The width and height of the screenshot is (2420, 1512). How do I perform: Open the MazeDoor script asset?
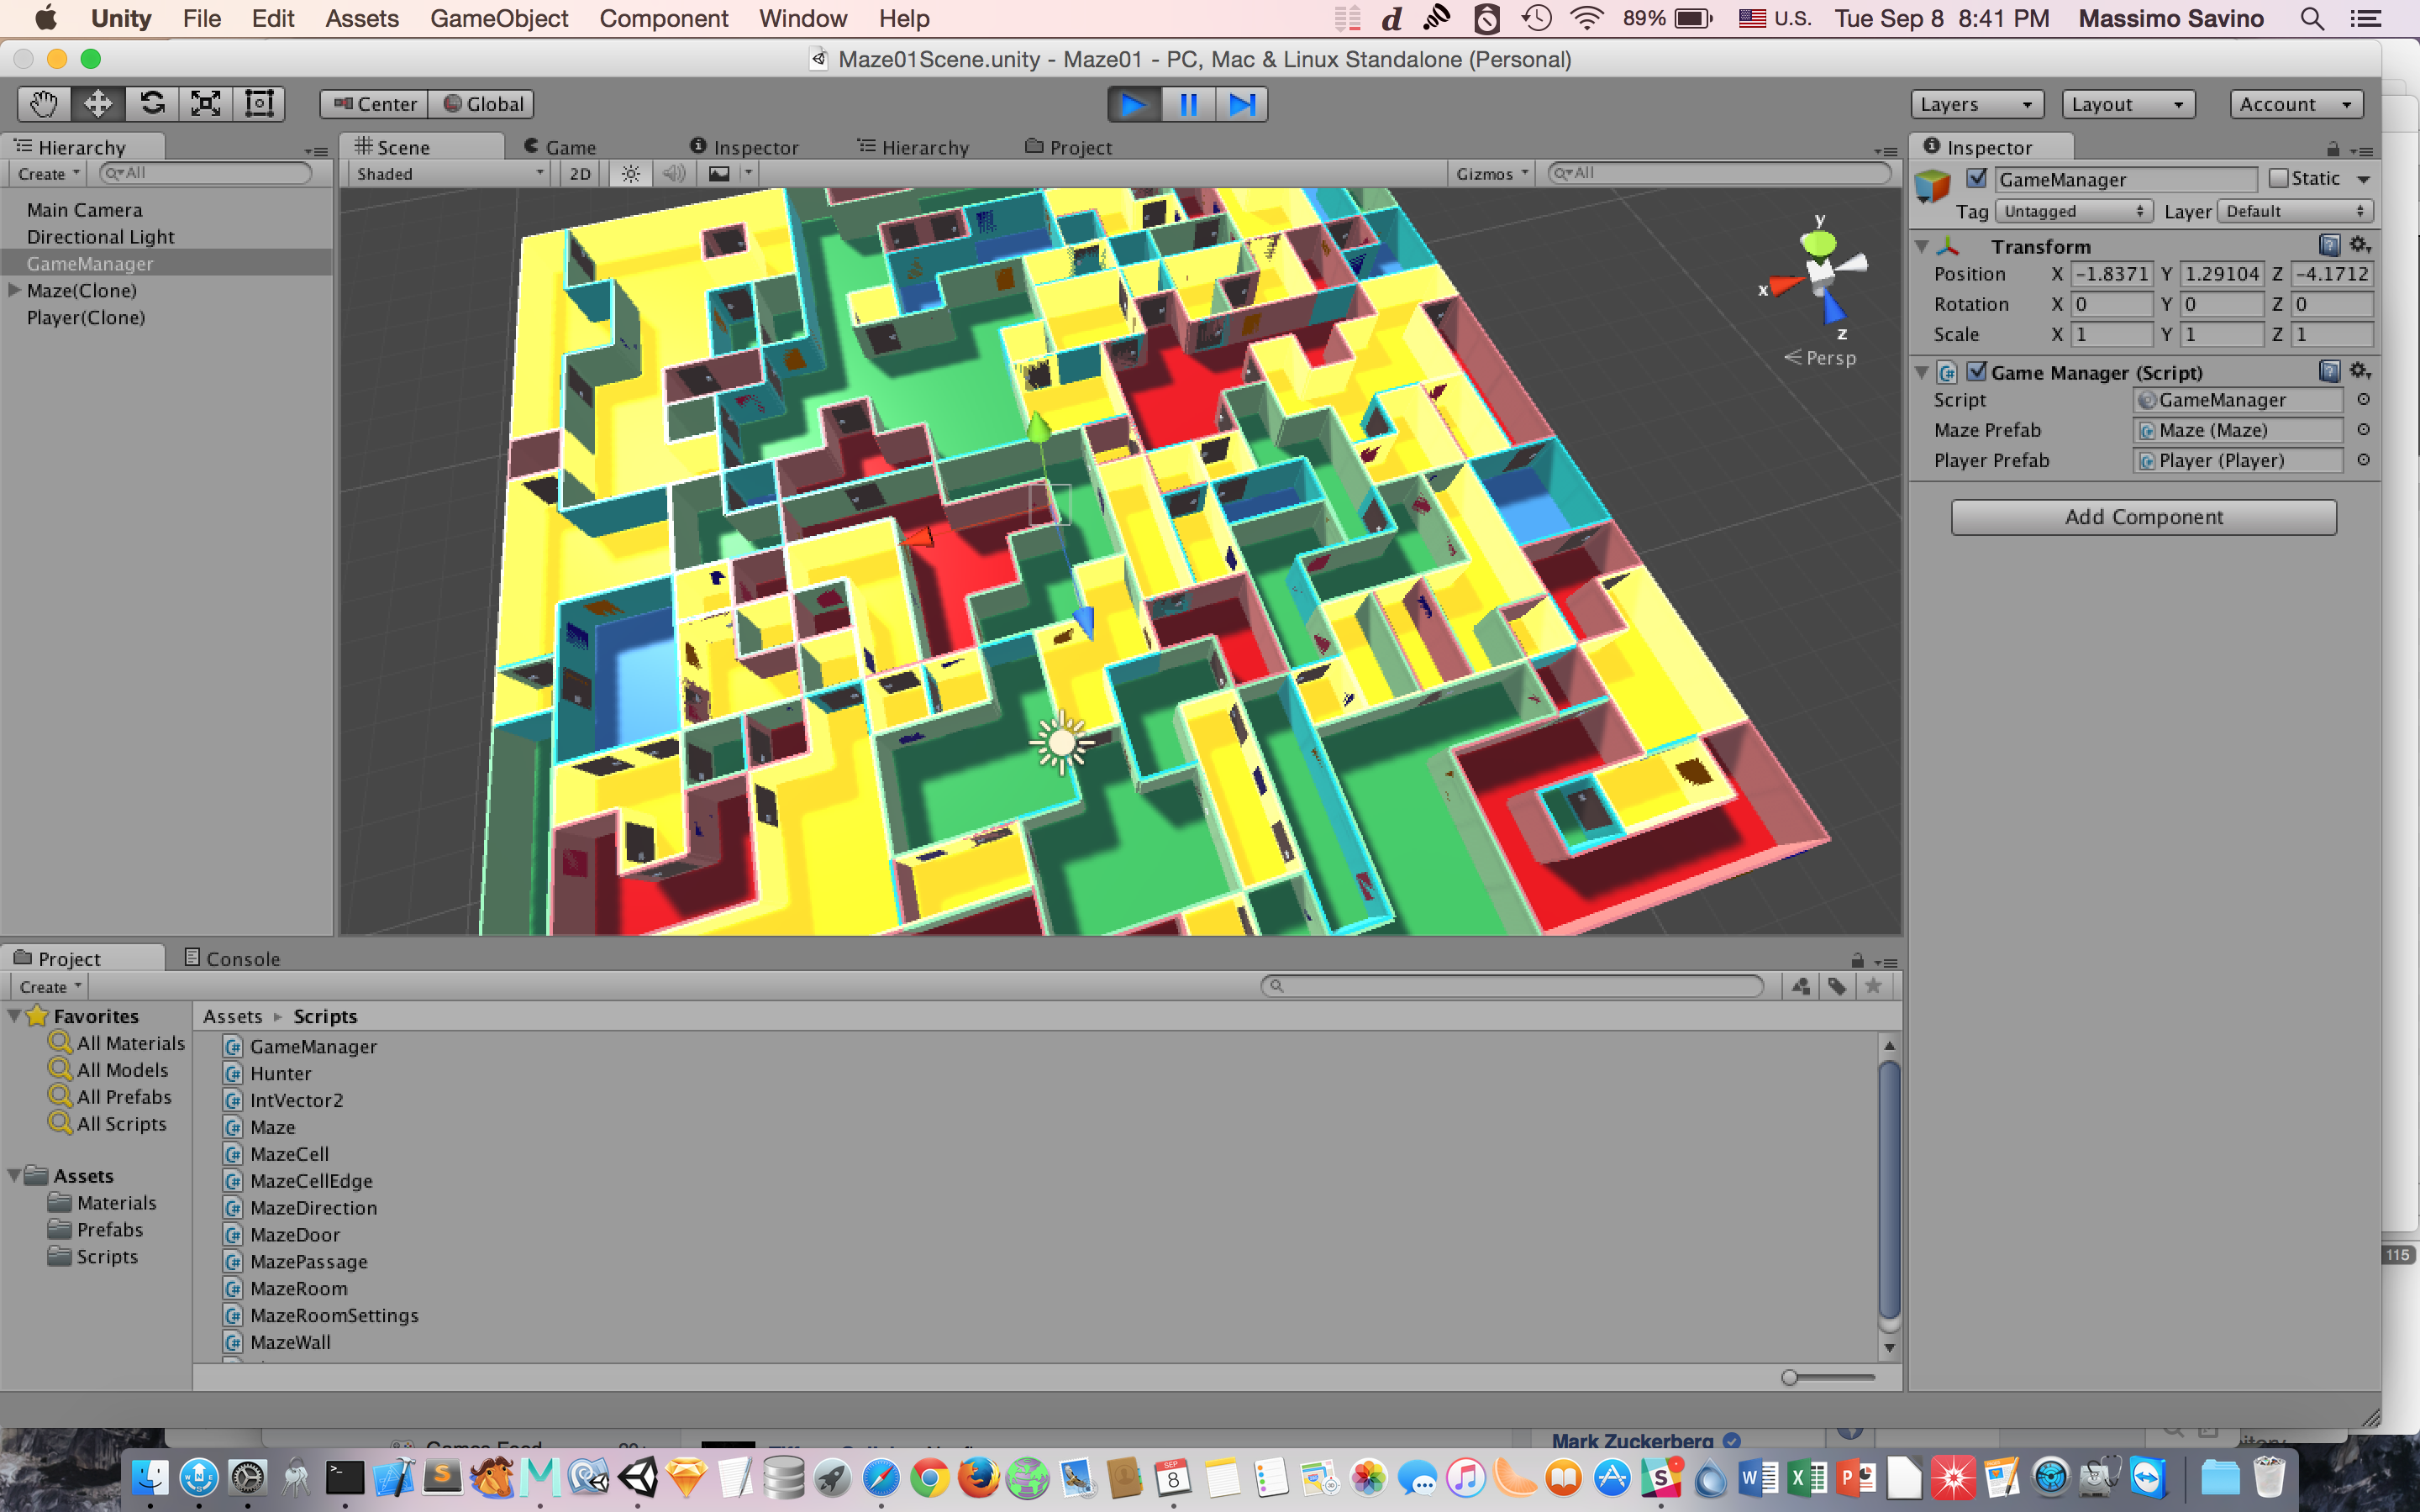click(x=294, y=1235)
